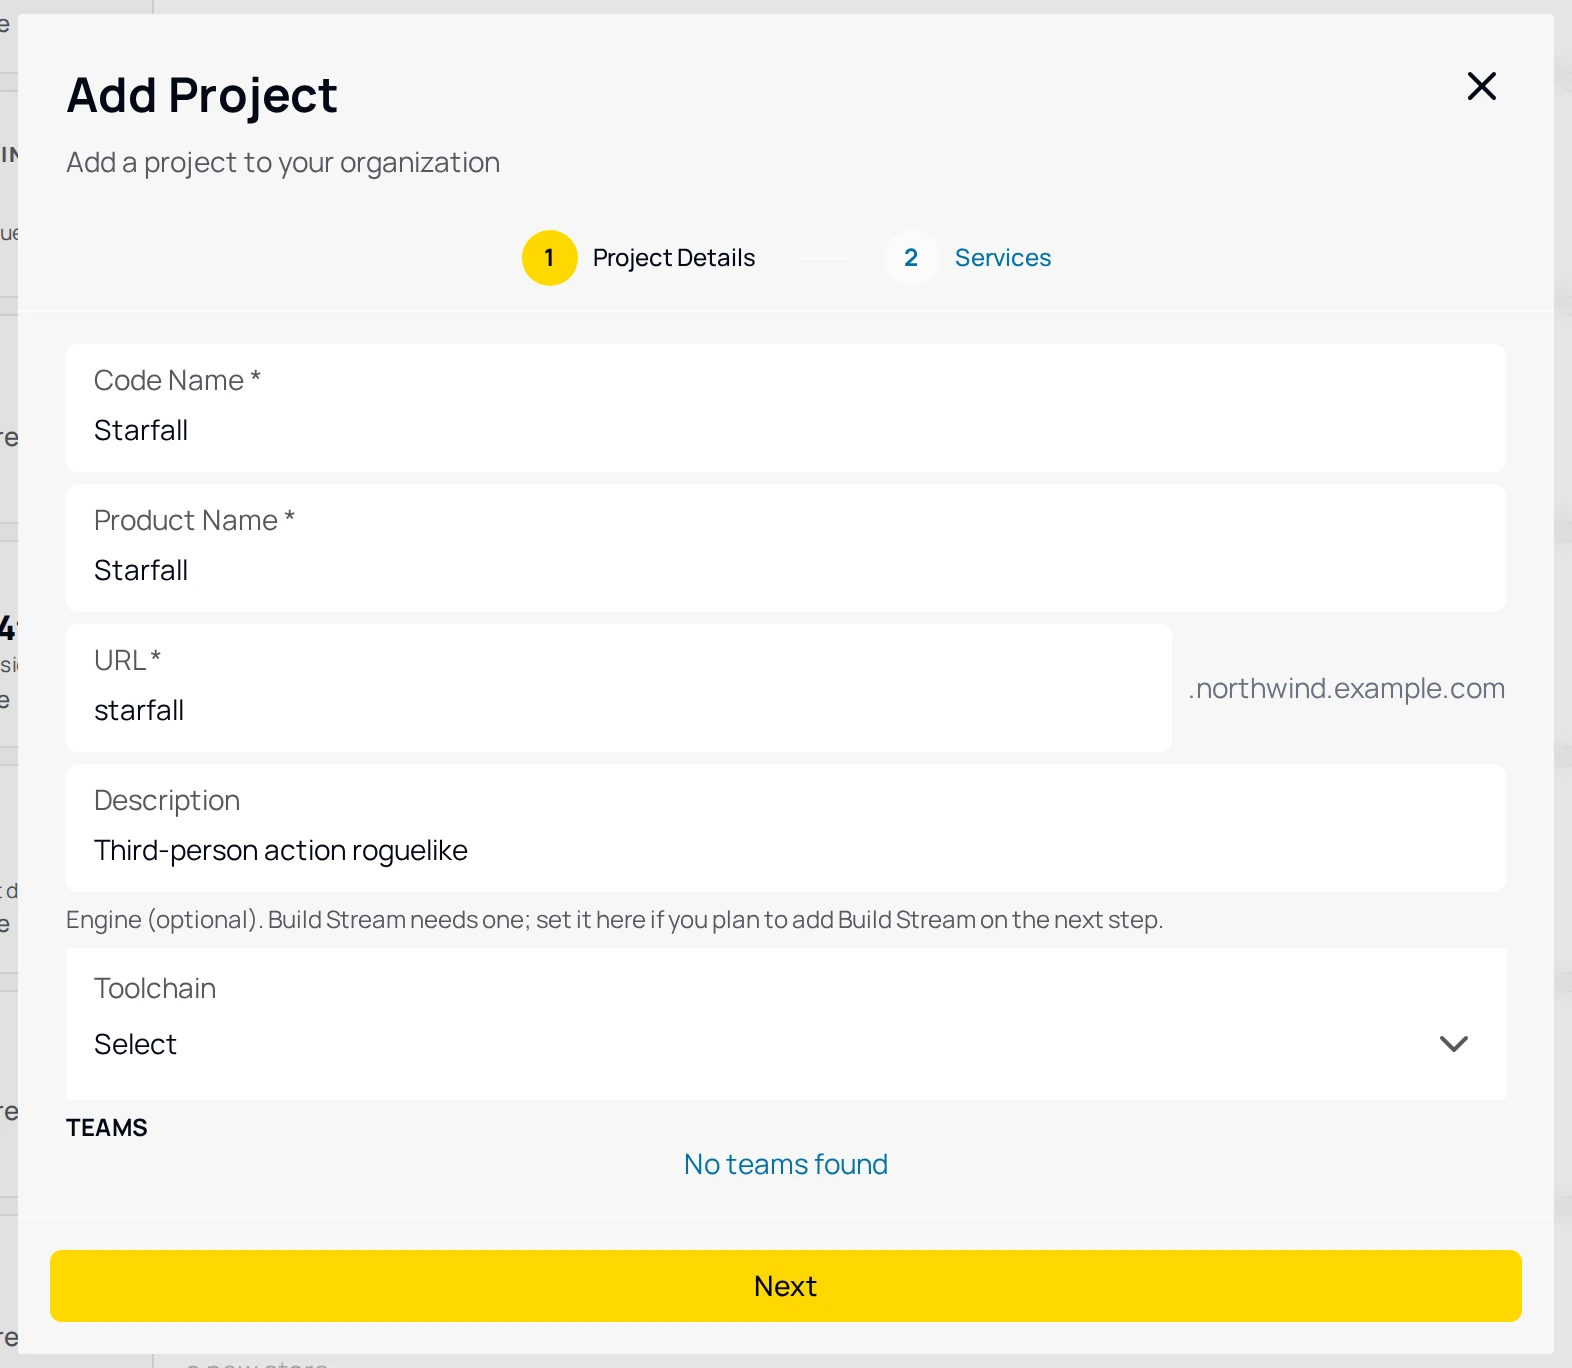This screenshot has height=1368, width=1572.
Task: Click step 2 circle for Services
Action: pos(911,258)
